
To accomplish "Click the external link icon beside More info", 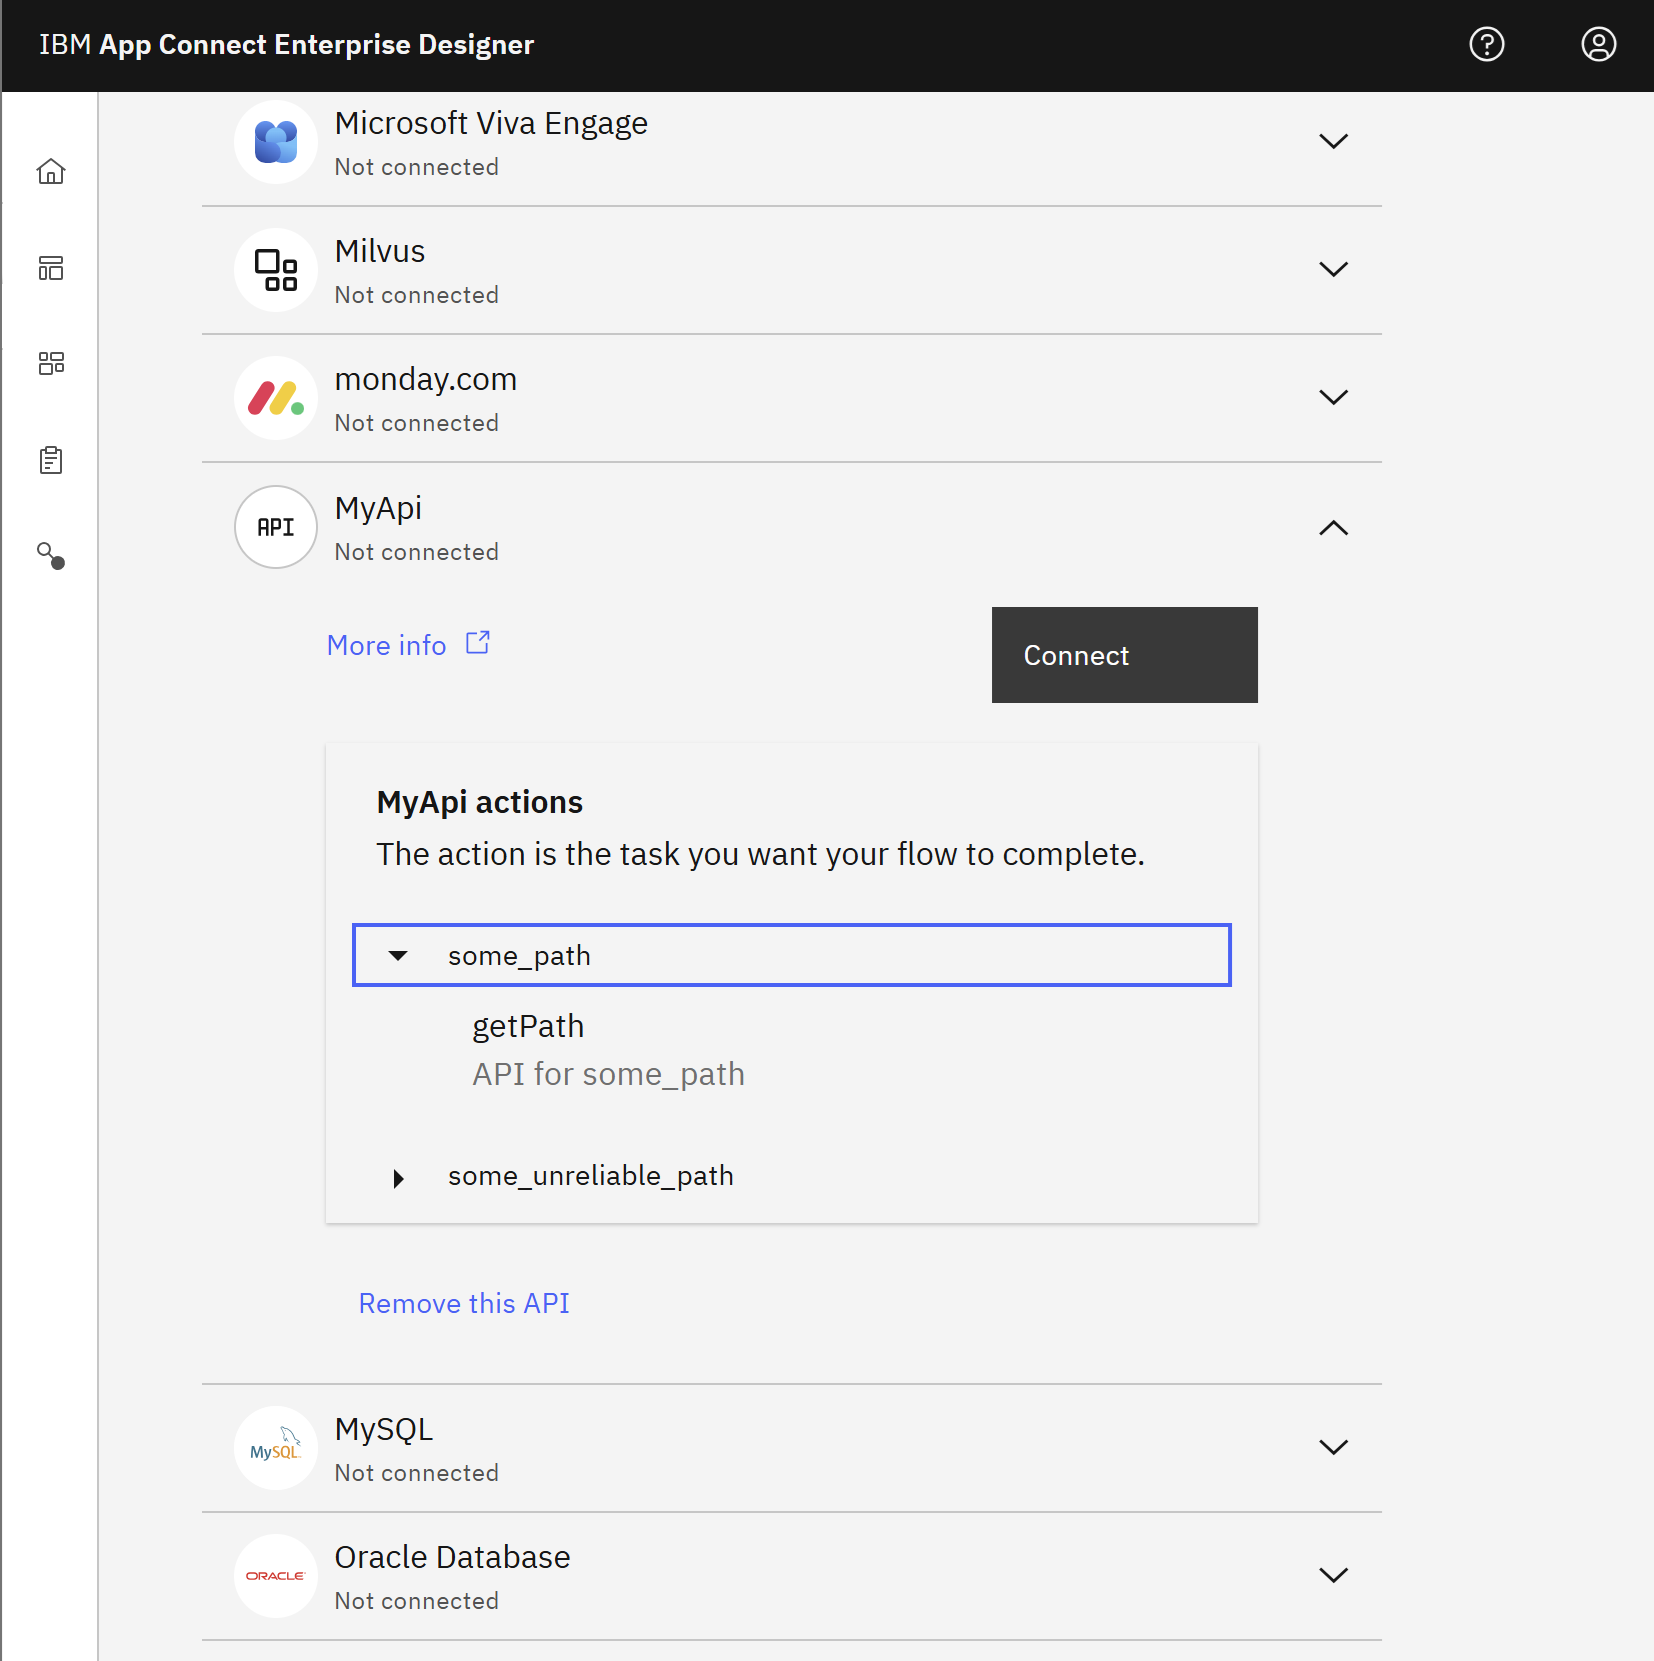I will (x=478, y=642).
